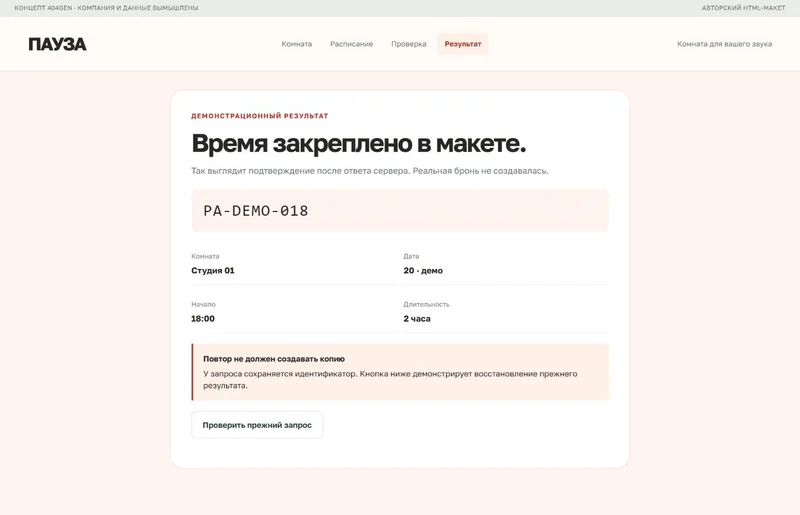
Task: Click the duration value 2 часа
Action: pos(417,318)
